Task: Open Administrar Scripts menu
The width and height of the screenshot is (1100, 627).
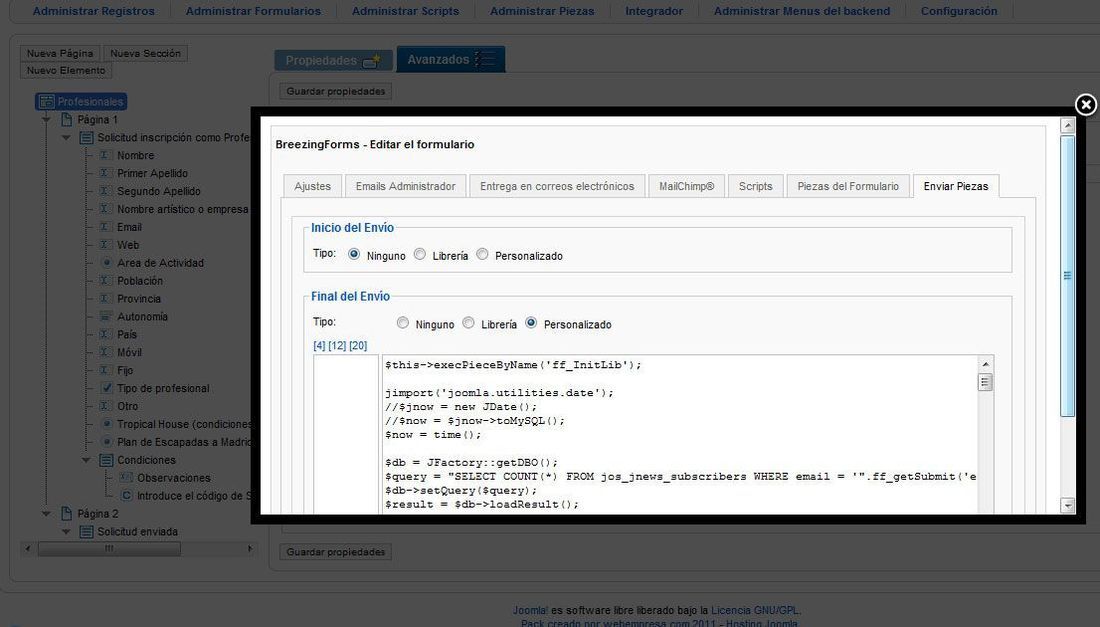Action: [405, 11]
